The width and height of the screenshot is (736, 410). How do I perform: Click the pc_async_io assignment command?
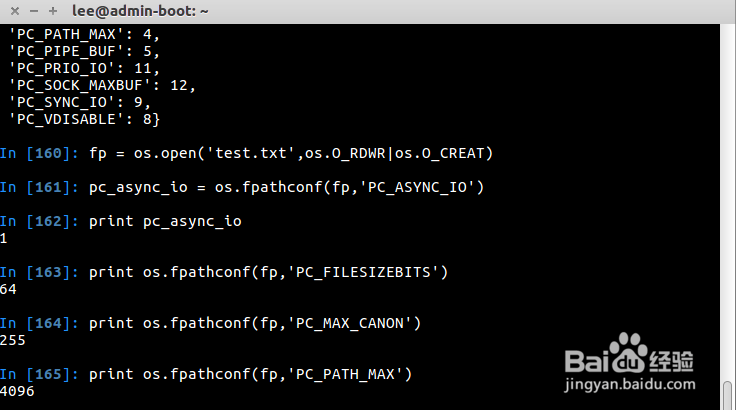point(287,186)
